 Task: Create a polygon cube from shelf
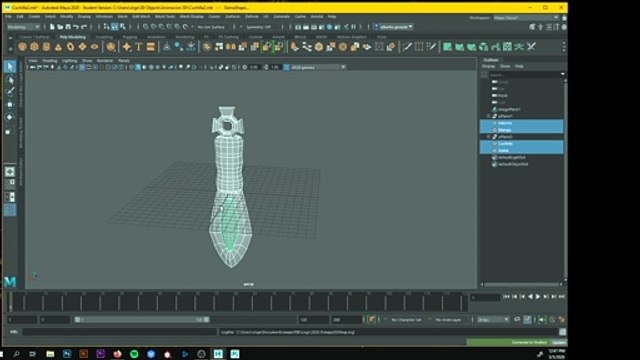(x=34, y=47)
